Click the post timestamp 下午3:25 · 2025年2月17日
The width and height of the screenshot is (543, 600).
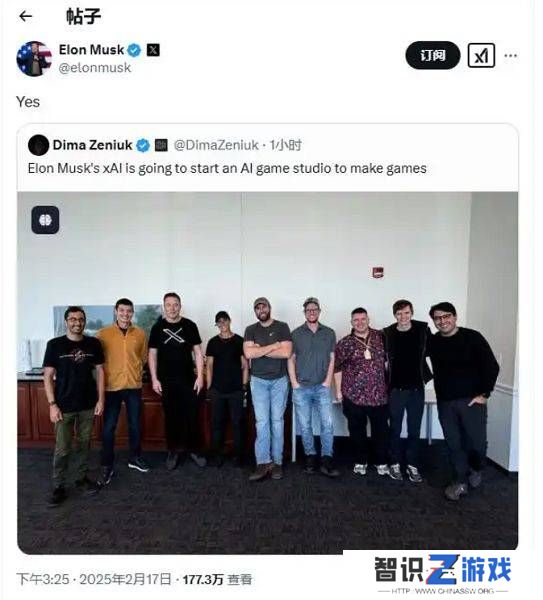(x=93, y=579)
